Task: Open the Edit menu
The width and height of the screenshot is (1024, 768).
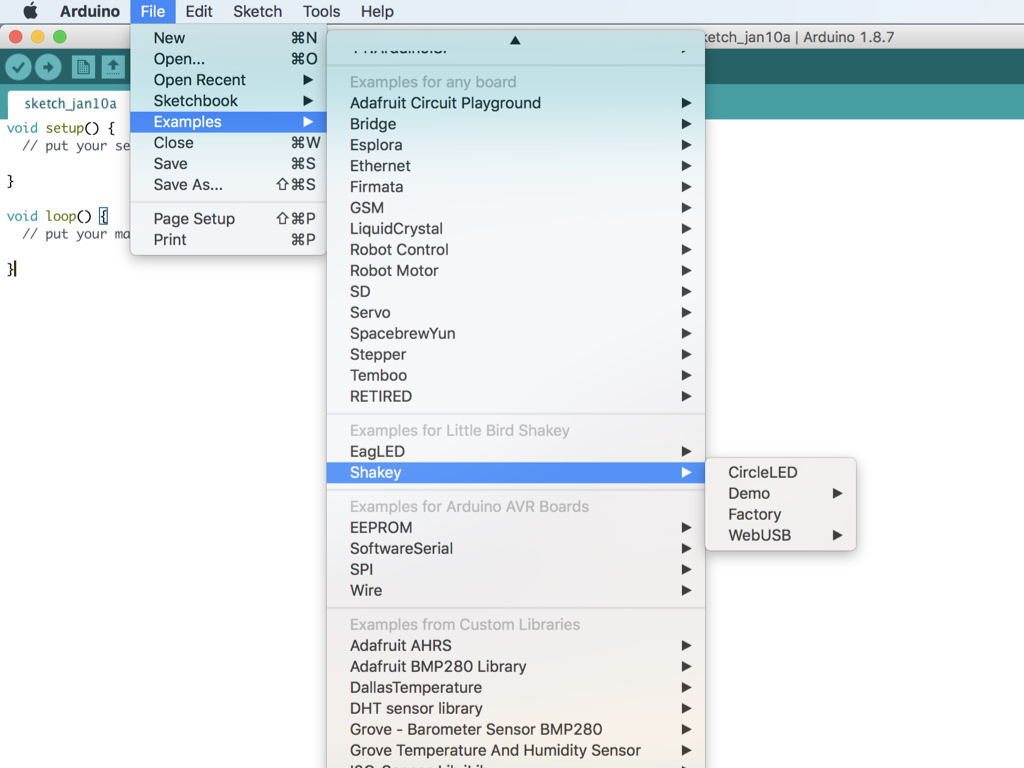Action: point(199,11)
